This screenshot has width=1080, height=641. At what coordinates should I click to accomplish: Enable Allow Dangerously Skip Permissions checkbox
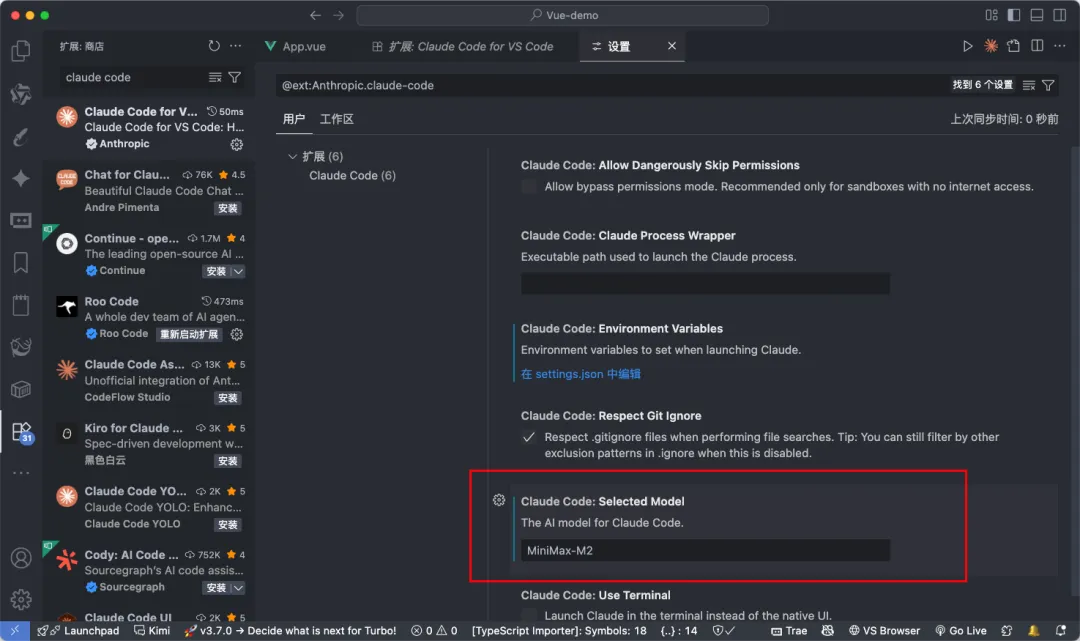[x=529, y=187]
